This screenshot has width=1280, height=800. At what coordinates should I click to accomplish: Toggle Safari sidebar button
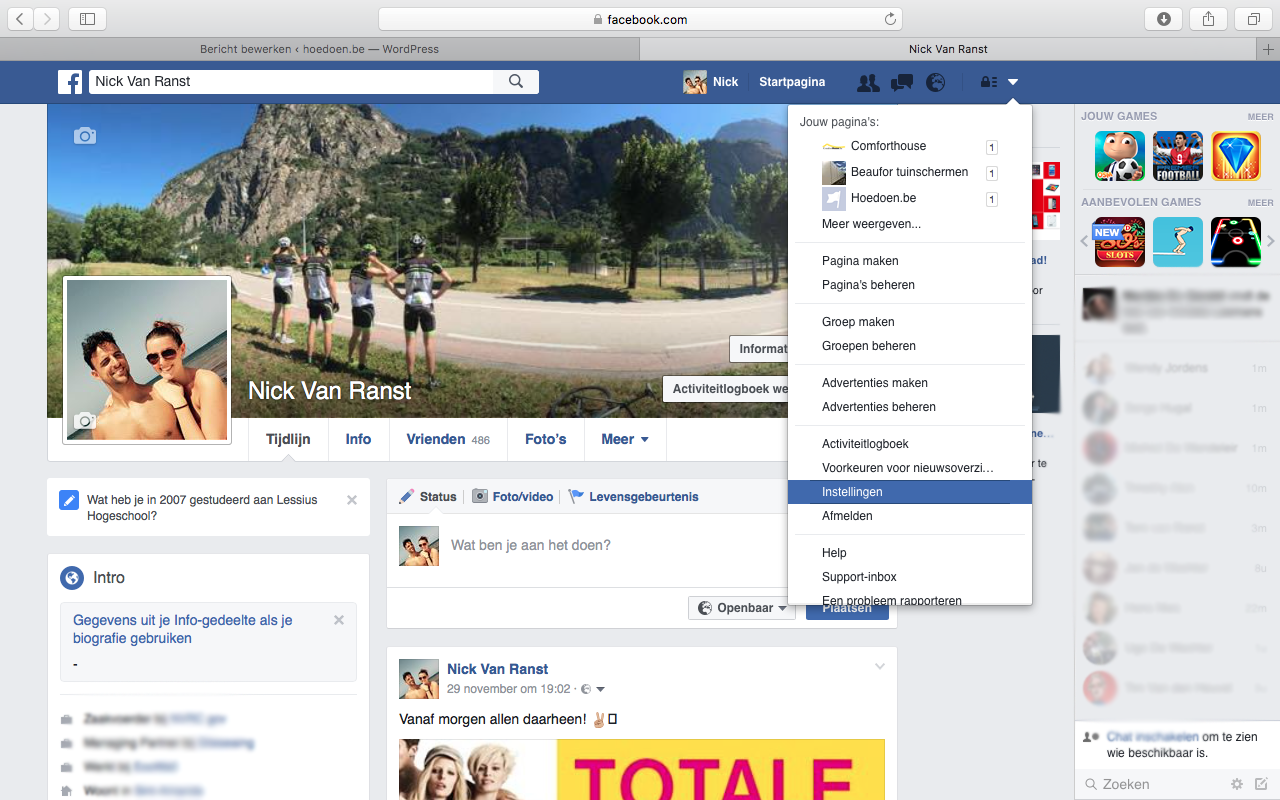tap(87, 19)
